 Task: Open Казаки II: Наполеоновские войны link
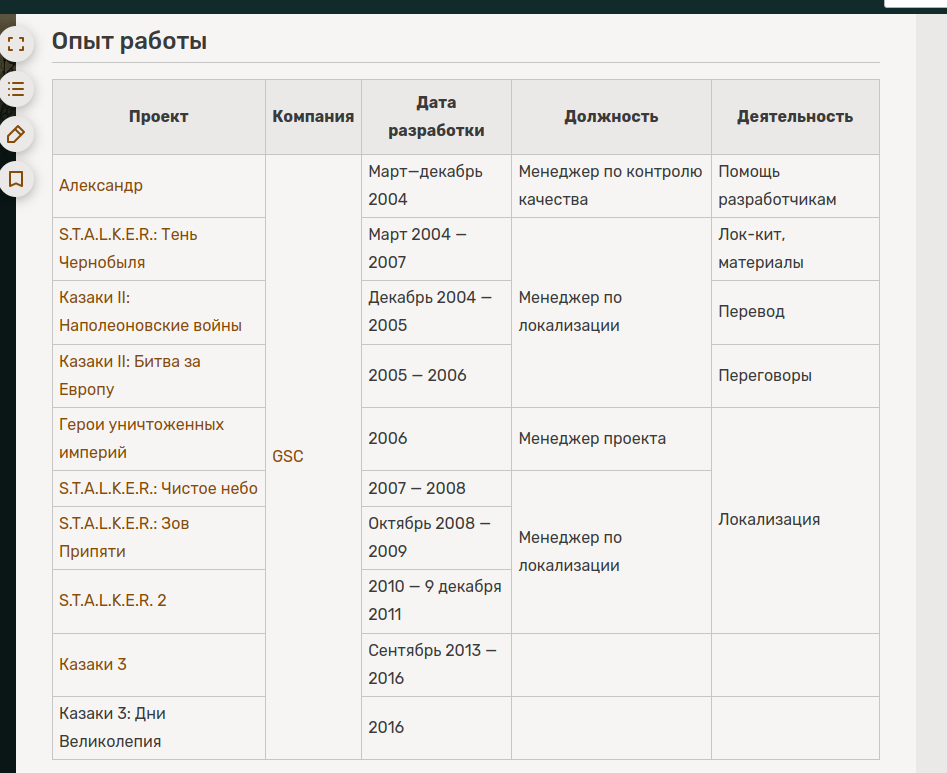(x=150, y=312)
